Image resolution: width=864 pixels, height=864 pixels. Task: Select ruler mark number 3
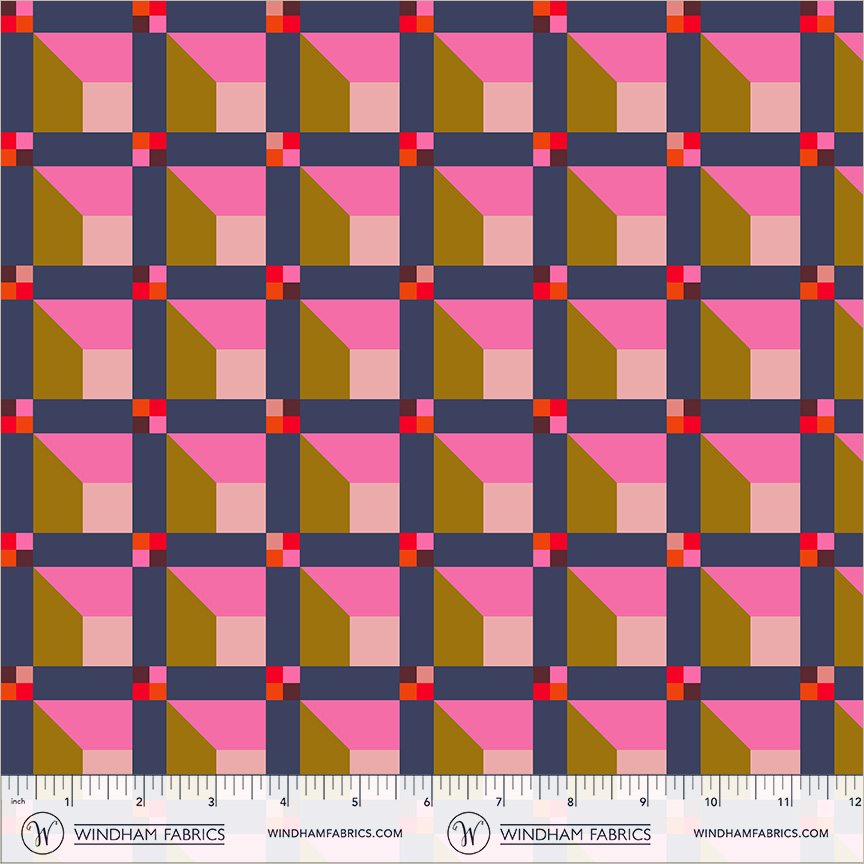click(x=211, y=802)
